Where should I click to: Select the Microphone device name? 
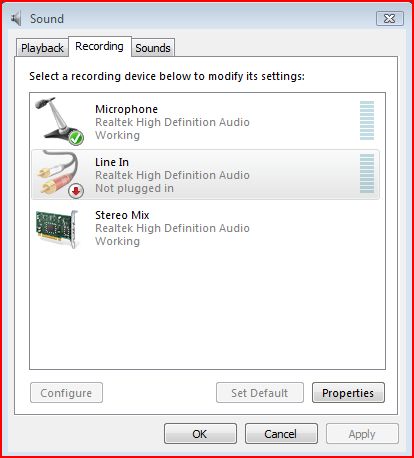tap(126, 109)
